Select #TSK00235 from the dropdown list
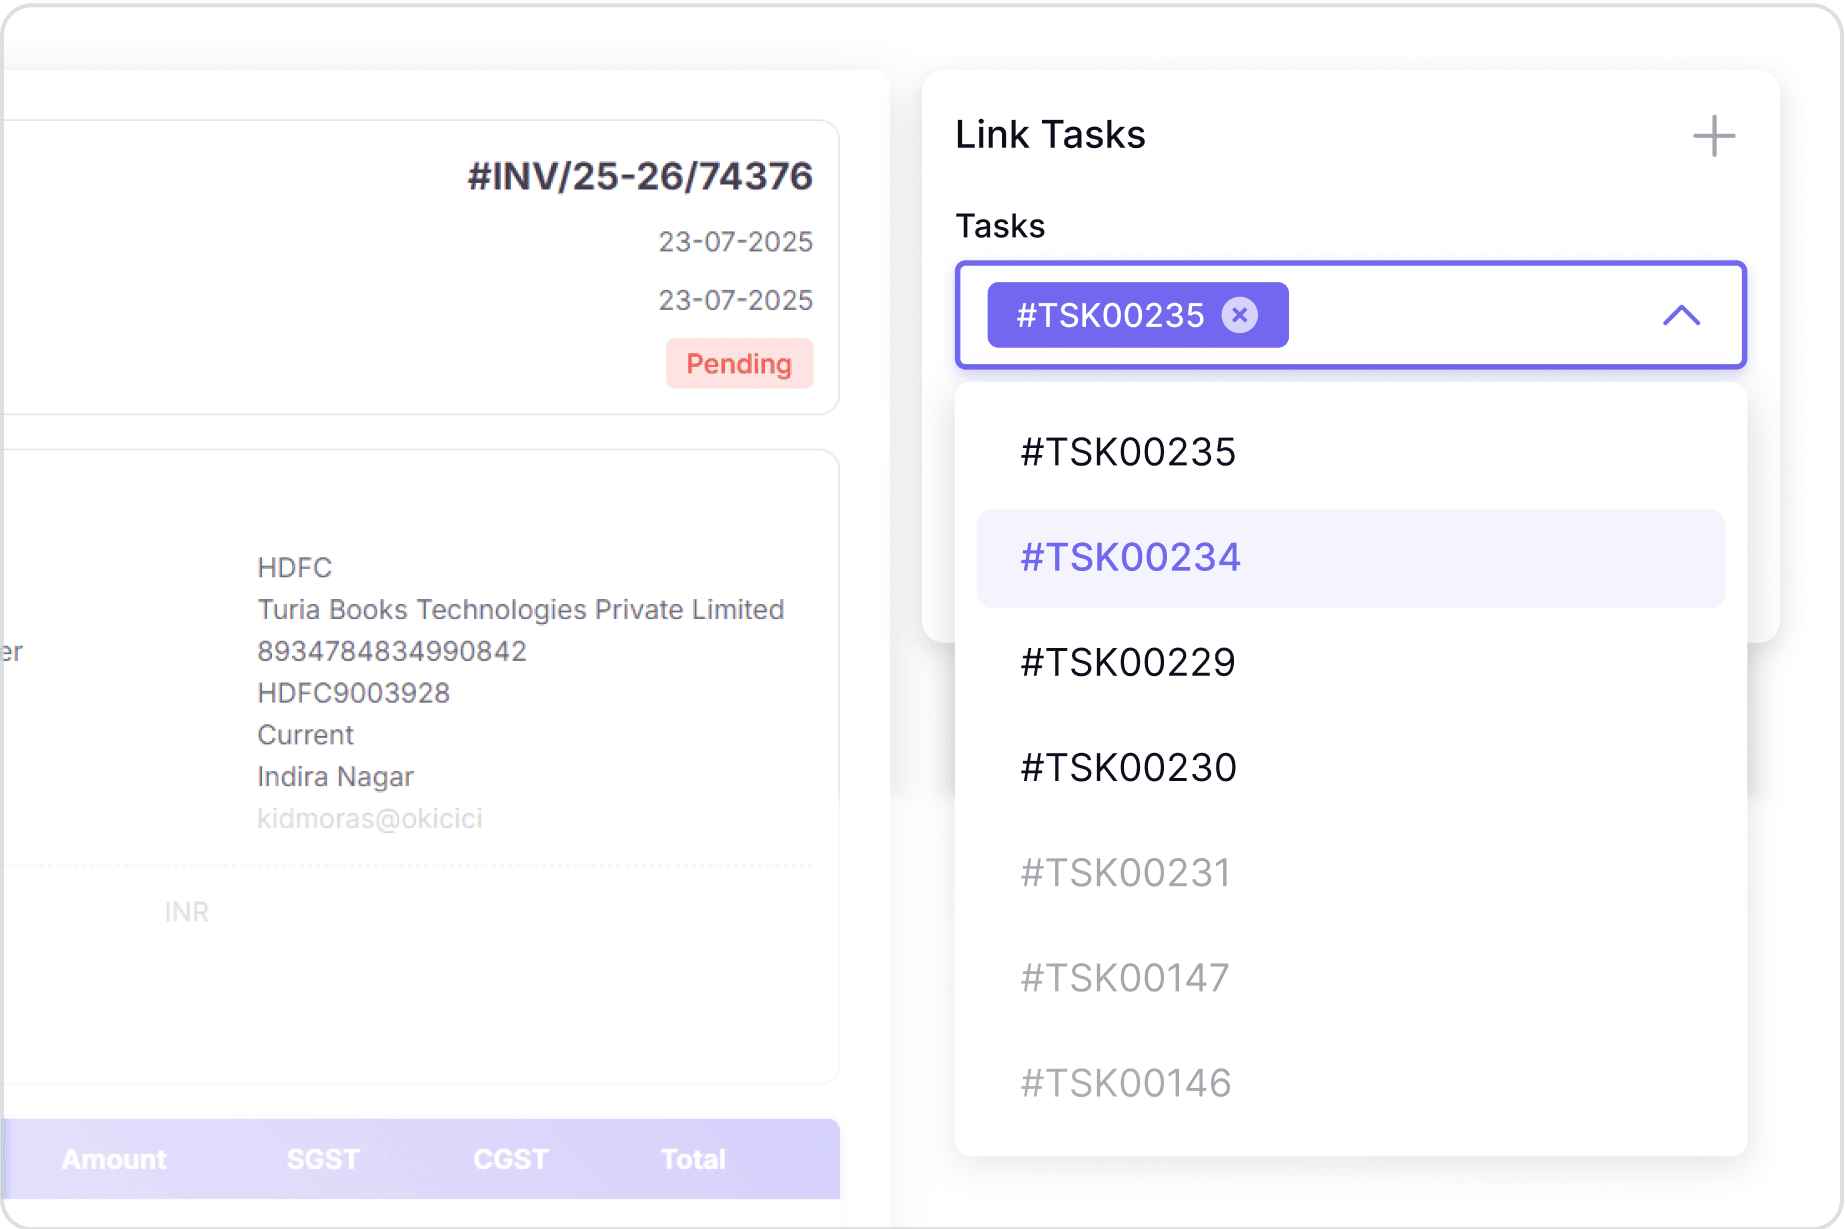The image size is (1845, 1229). 1127,452
